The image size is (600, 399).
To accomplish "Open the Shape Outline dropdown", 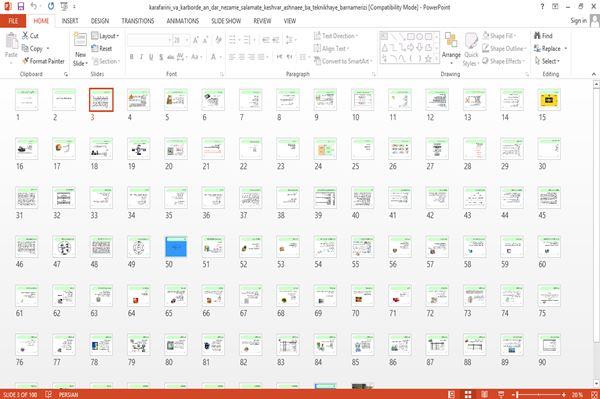I will 504,49.
